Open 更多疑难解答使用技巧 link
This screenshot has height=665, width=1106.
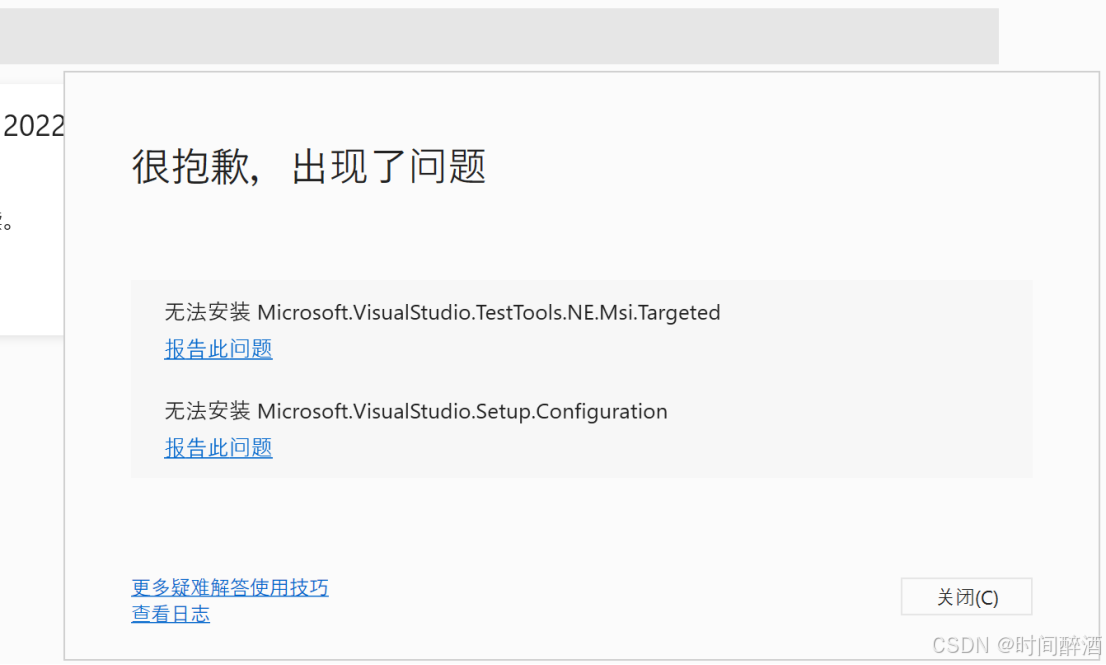pyautogui.click(x=230, y=587)
